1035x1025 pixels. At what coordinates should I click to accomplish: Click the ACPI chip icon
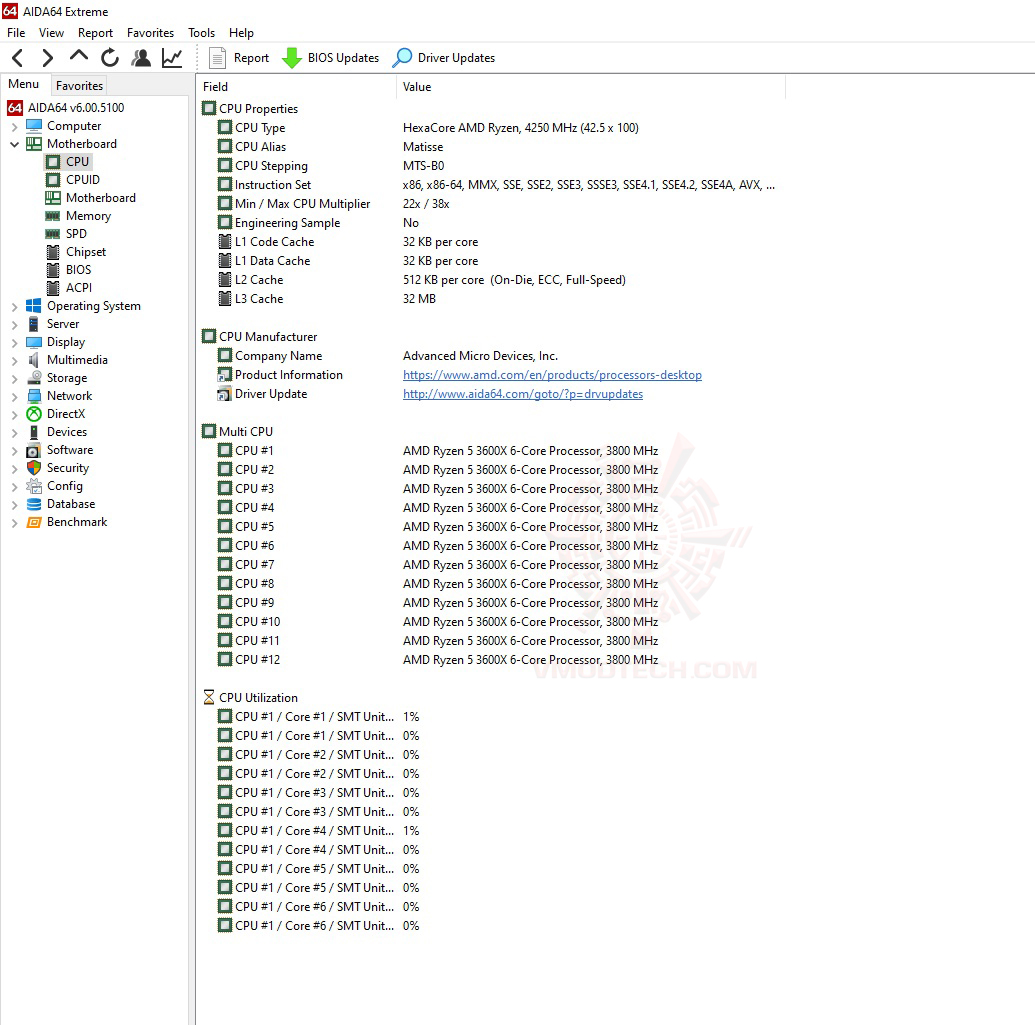tap(53, 288)
